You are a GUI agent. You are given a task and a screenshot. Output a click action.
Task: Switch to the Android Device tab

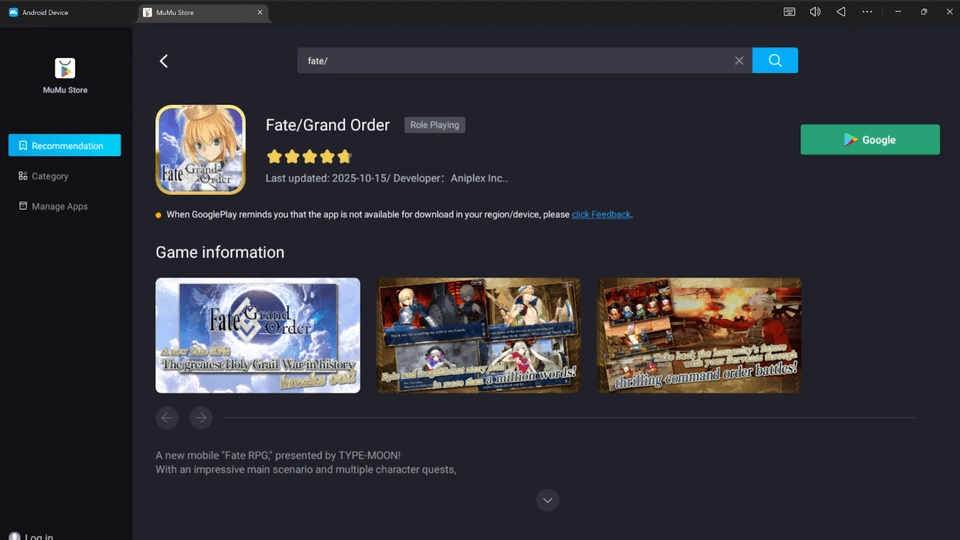(39, 12)
